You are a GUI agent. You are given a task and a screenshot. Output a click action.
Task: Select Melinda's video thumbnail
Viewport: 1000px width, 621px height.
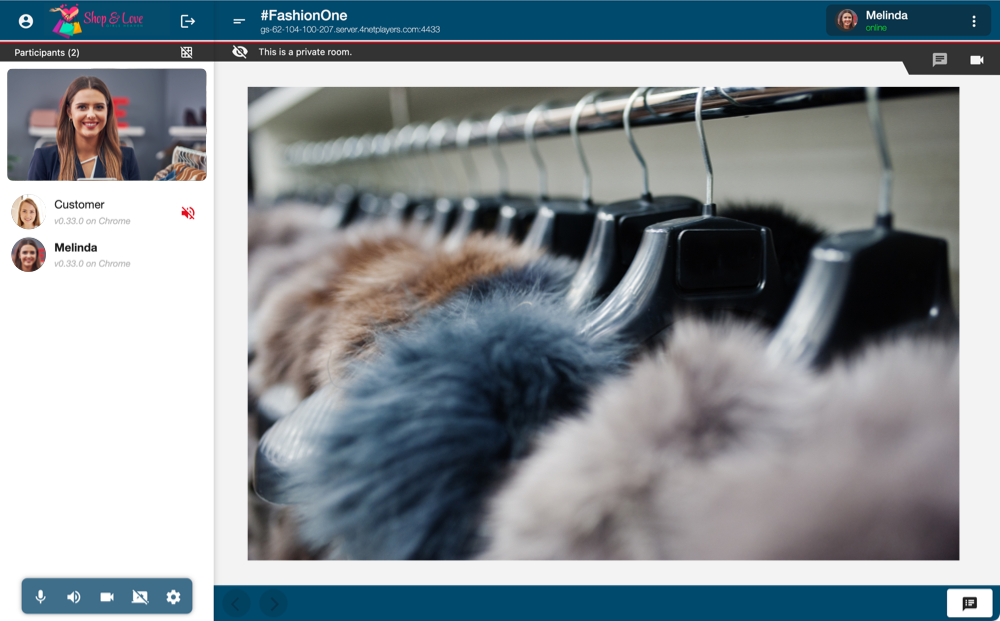pos(107,124)
